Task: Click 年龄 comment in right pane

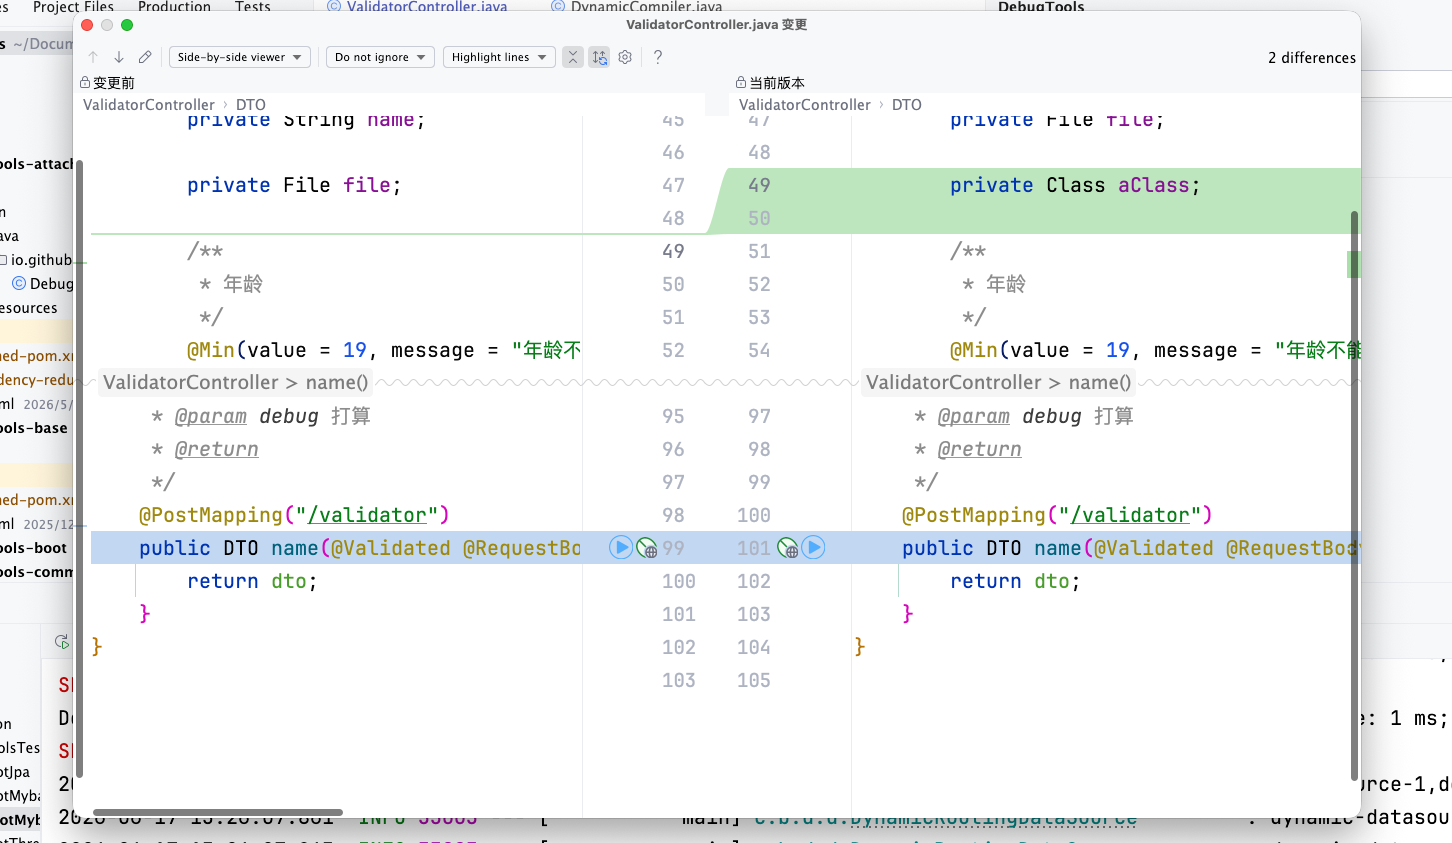Action: tap(1005, 284)
